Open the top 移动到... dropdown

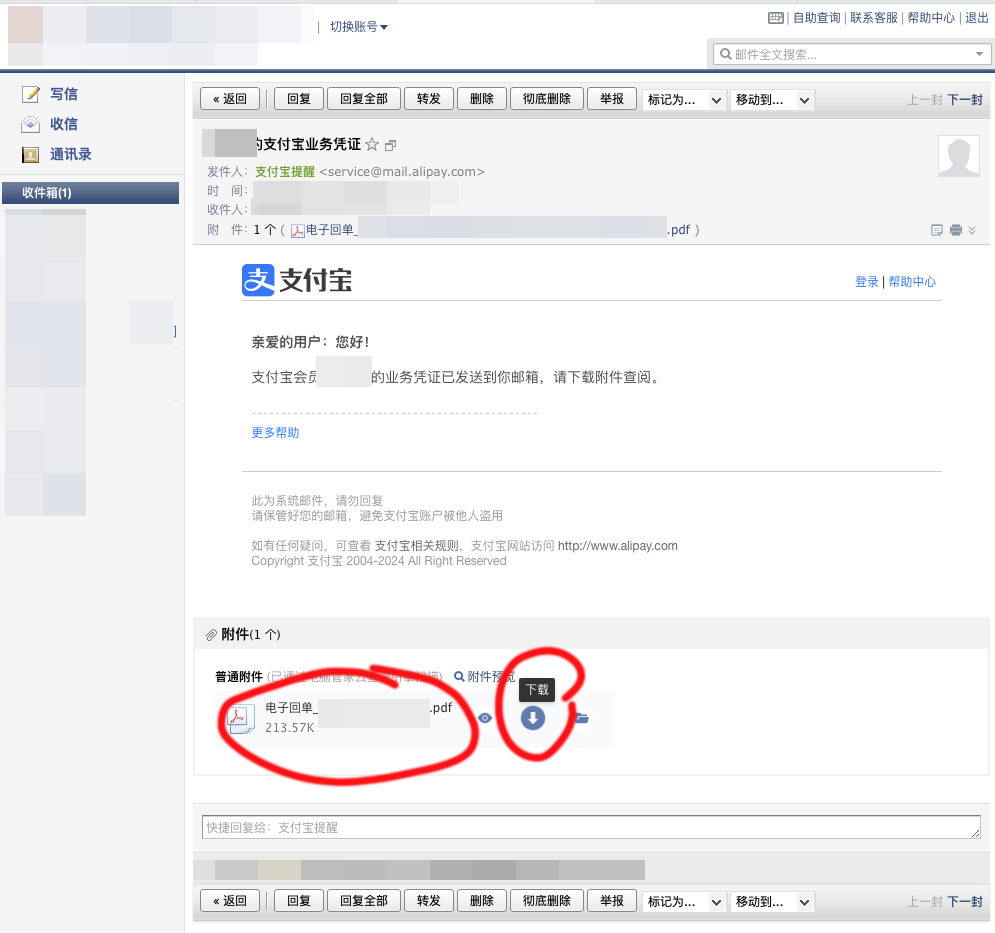(772, 100)
